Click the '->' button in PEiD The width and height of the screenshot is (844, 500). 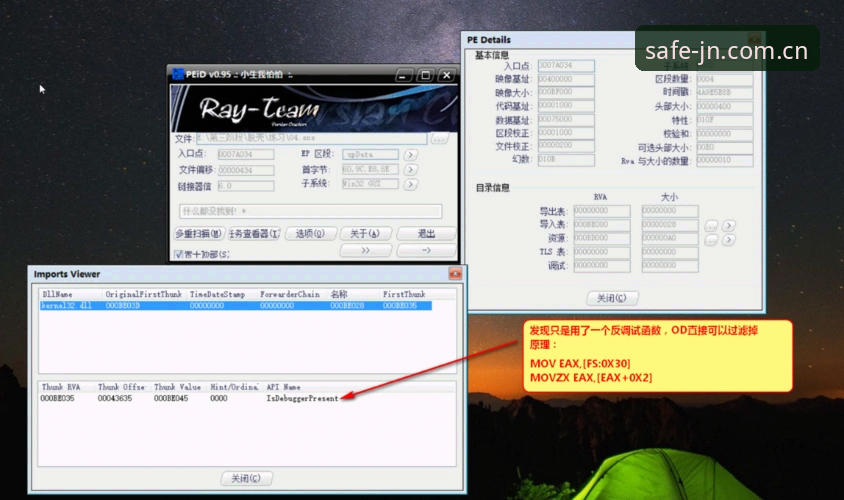pos(426,250)
